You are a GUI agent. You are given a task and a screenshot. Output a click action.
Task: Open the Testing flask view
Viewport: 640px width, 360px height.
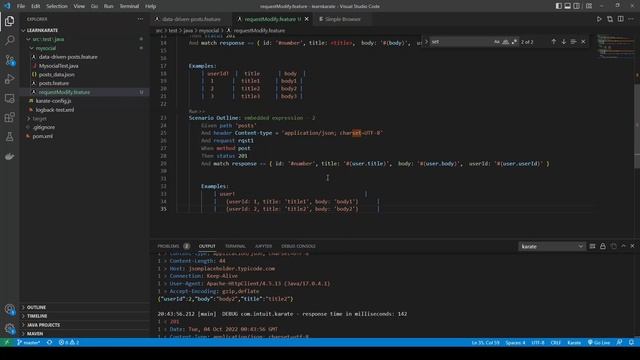[x=9, y=137]
